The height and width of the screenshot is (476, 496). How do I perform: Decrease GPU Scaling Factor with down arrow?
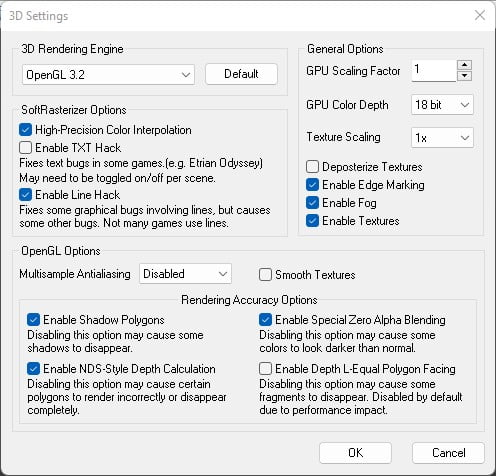[x=464, y=76]
